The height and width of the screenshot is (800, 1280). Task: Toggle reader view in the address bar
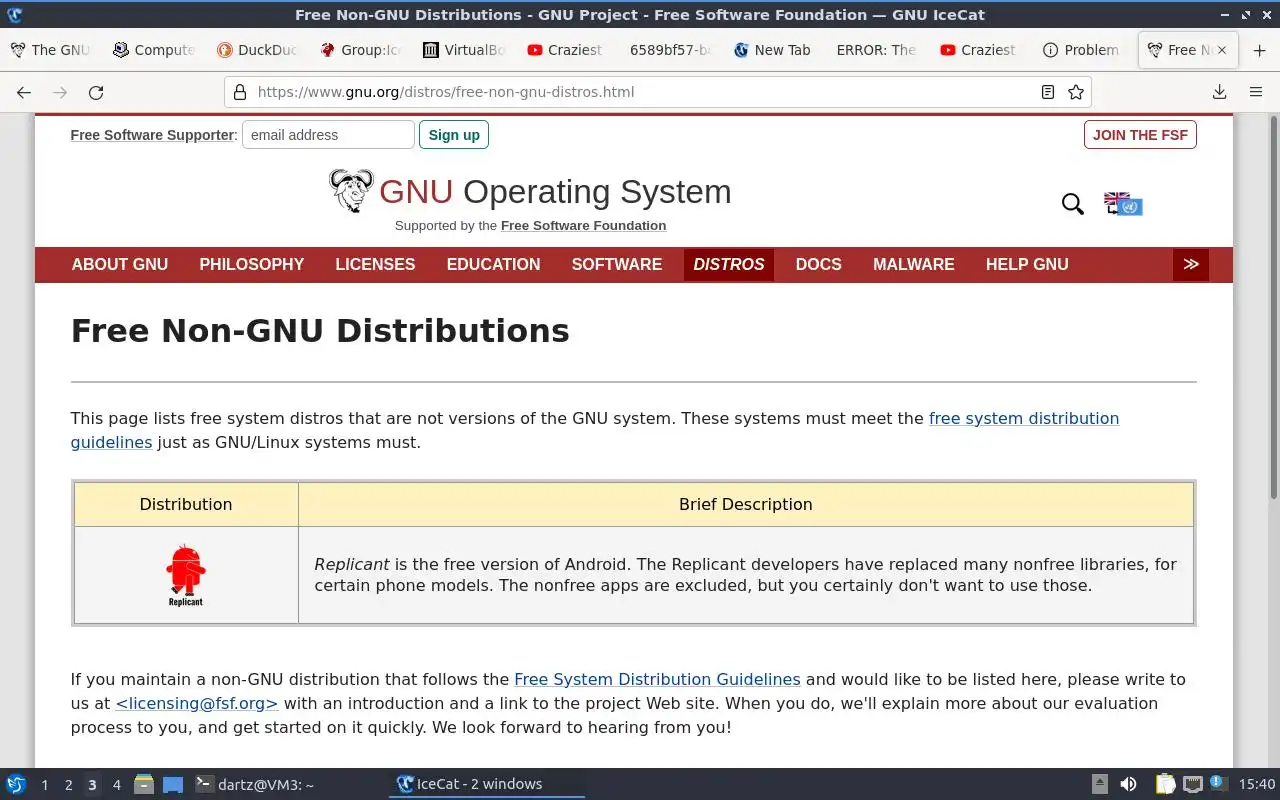click(x=1047, y=92)
